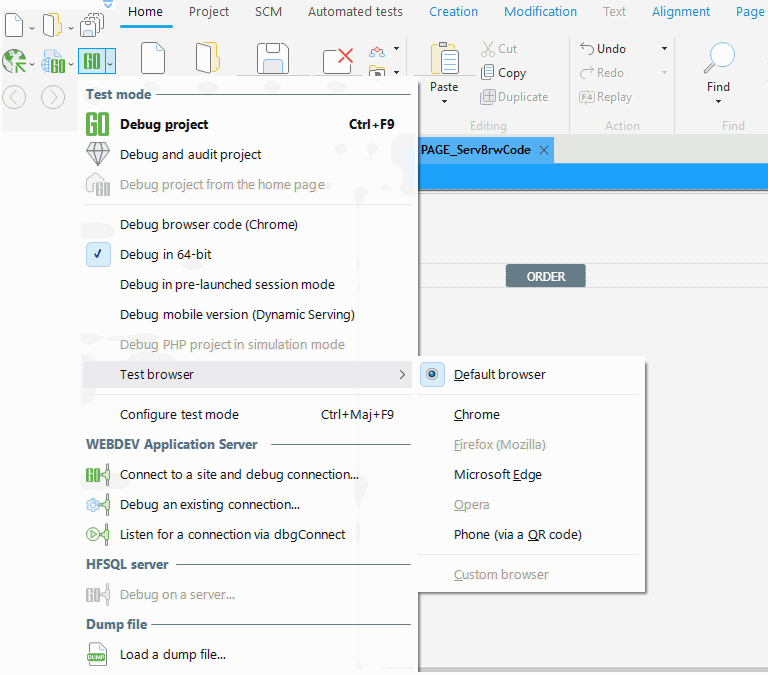Click the small folder icon below shapes icon
768x675 pixels.
[x=377, y=72]
